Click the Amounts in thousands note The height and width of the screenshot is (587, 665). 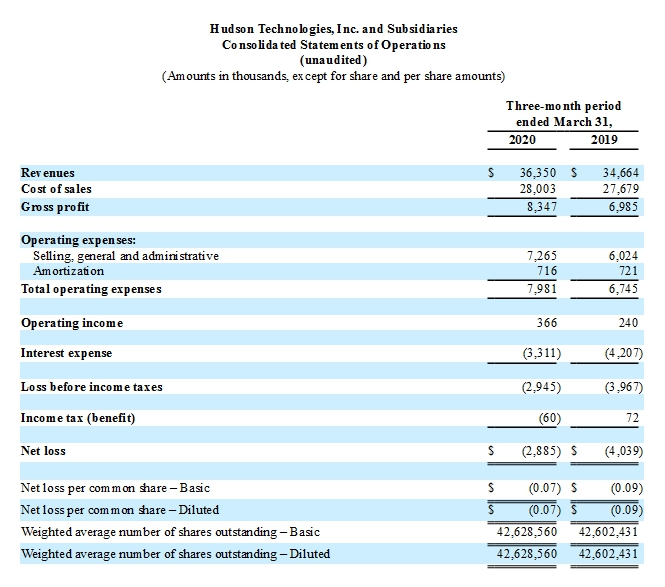[x=333, y=76]
